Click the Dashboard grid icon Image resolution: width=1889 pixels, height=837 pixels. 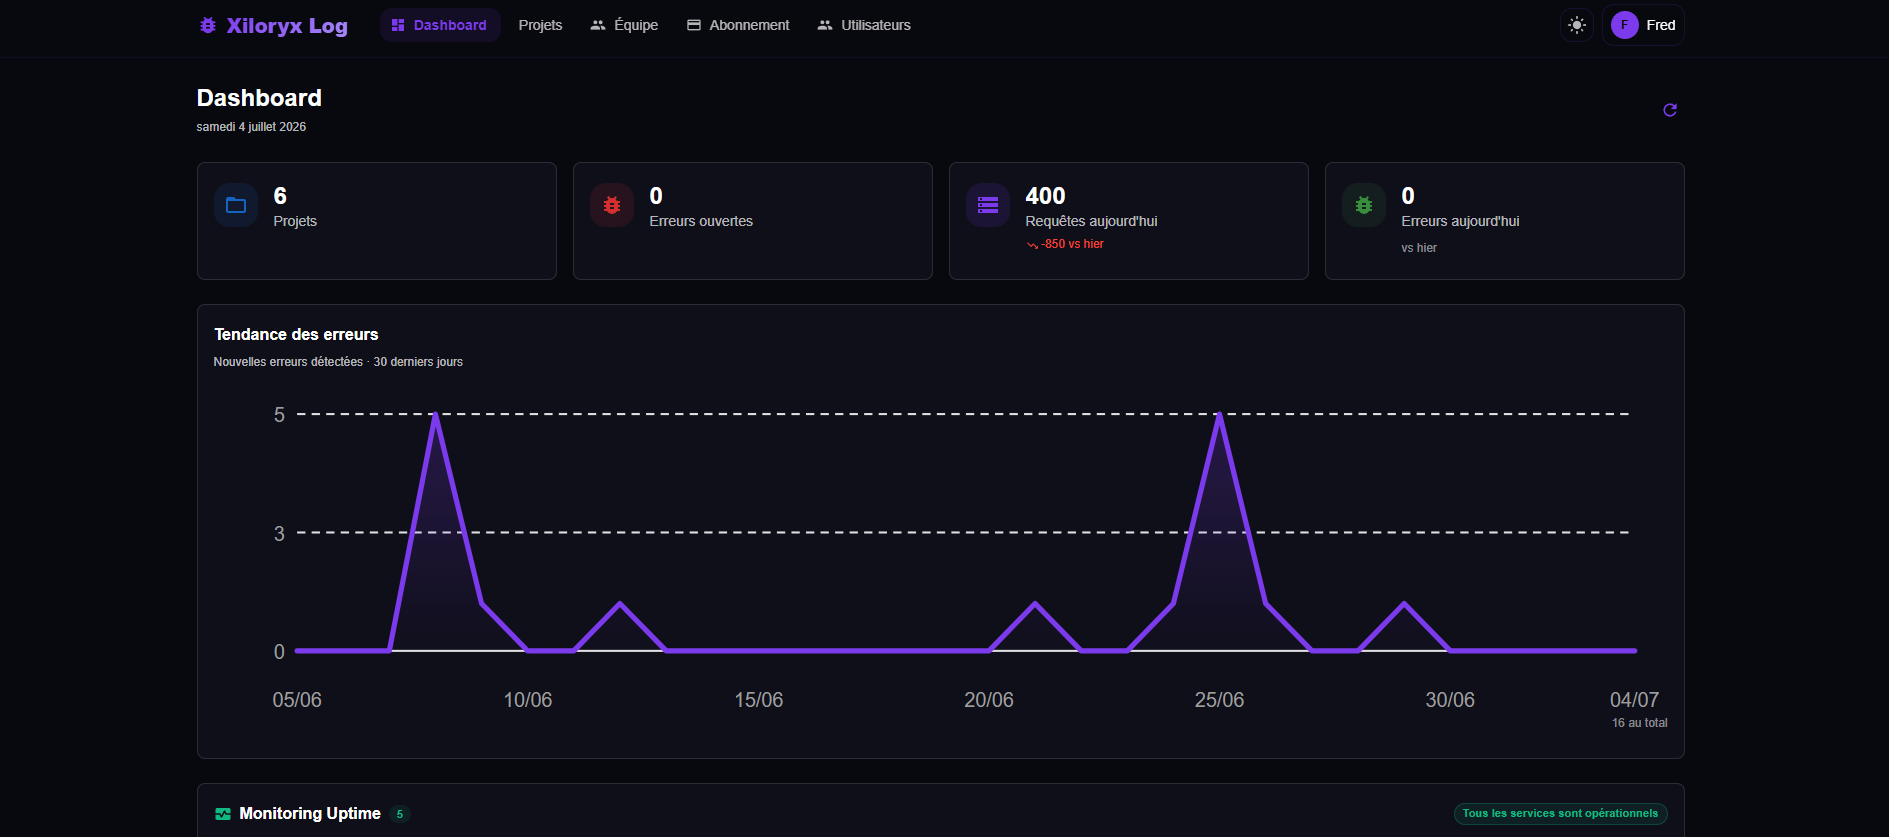click(x=398, y=25)
